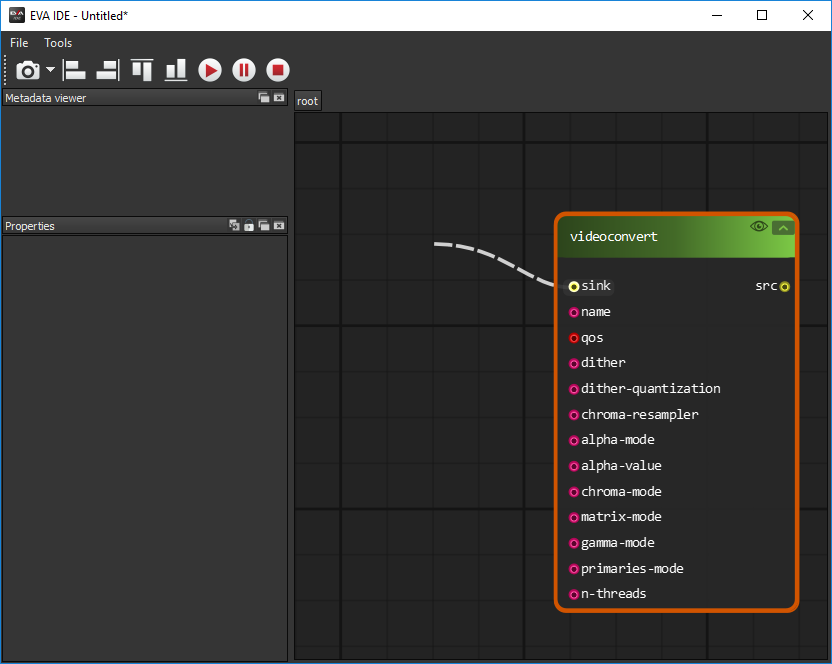This screenshot has width=832, height=664.
Task: Float the Metadata viewer panel
Action: (x=264, y=98)
